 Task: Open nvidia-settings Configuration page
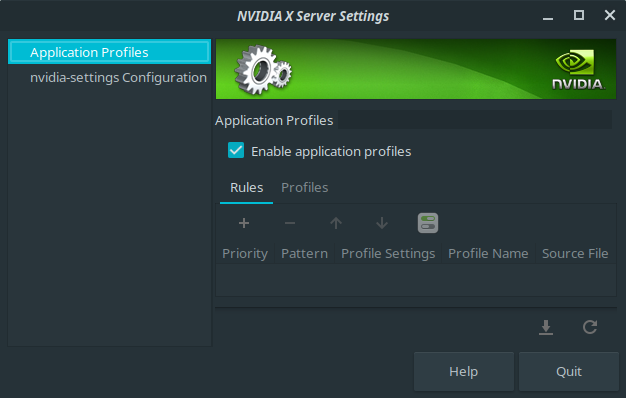pyautogui.click(x=109, y=77)
